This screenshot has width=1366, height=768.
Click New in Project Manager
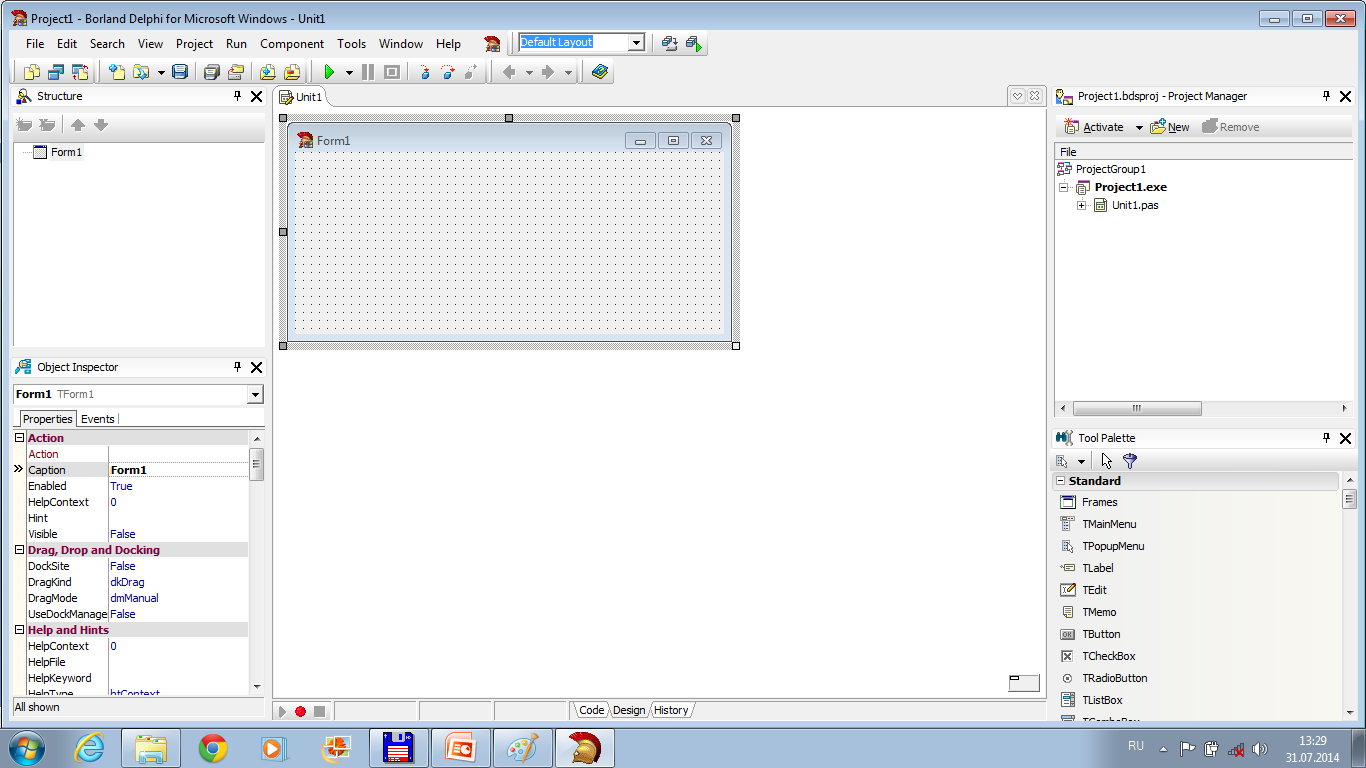(1170, 127)
